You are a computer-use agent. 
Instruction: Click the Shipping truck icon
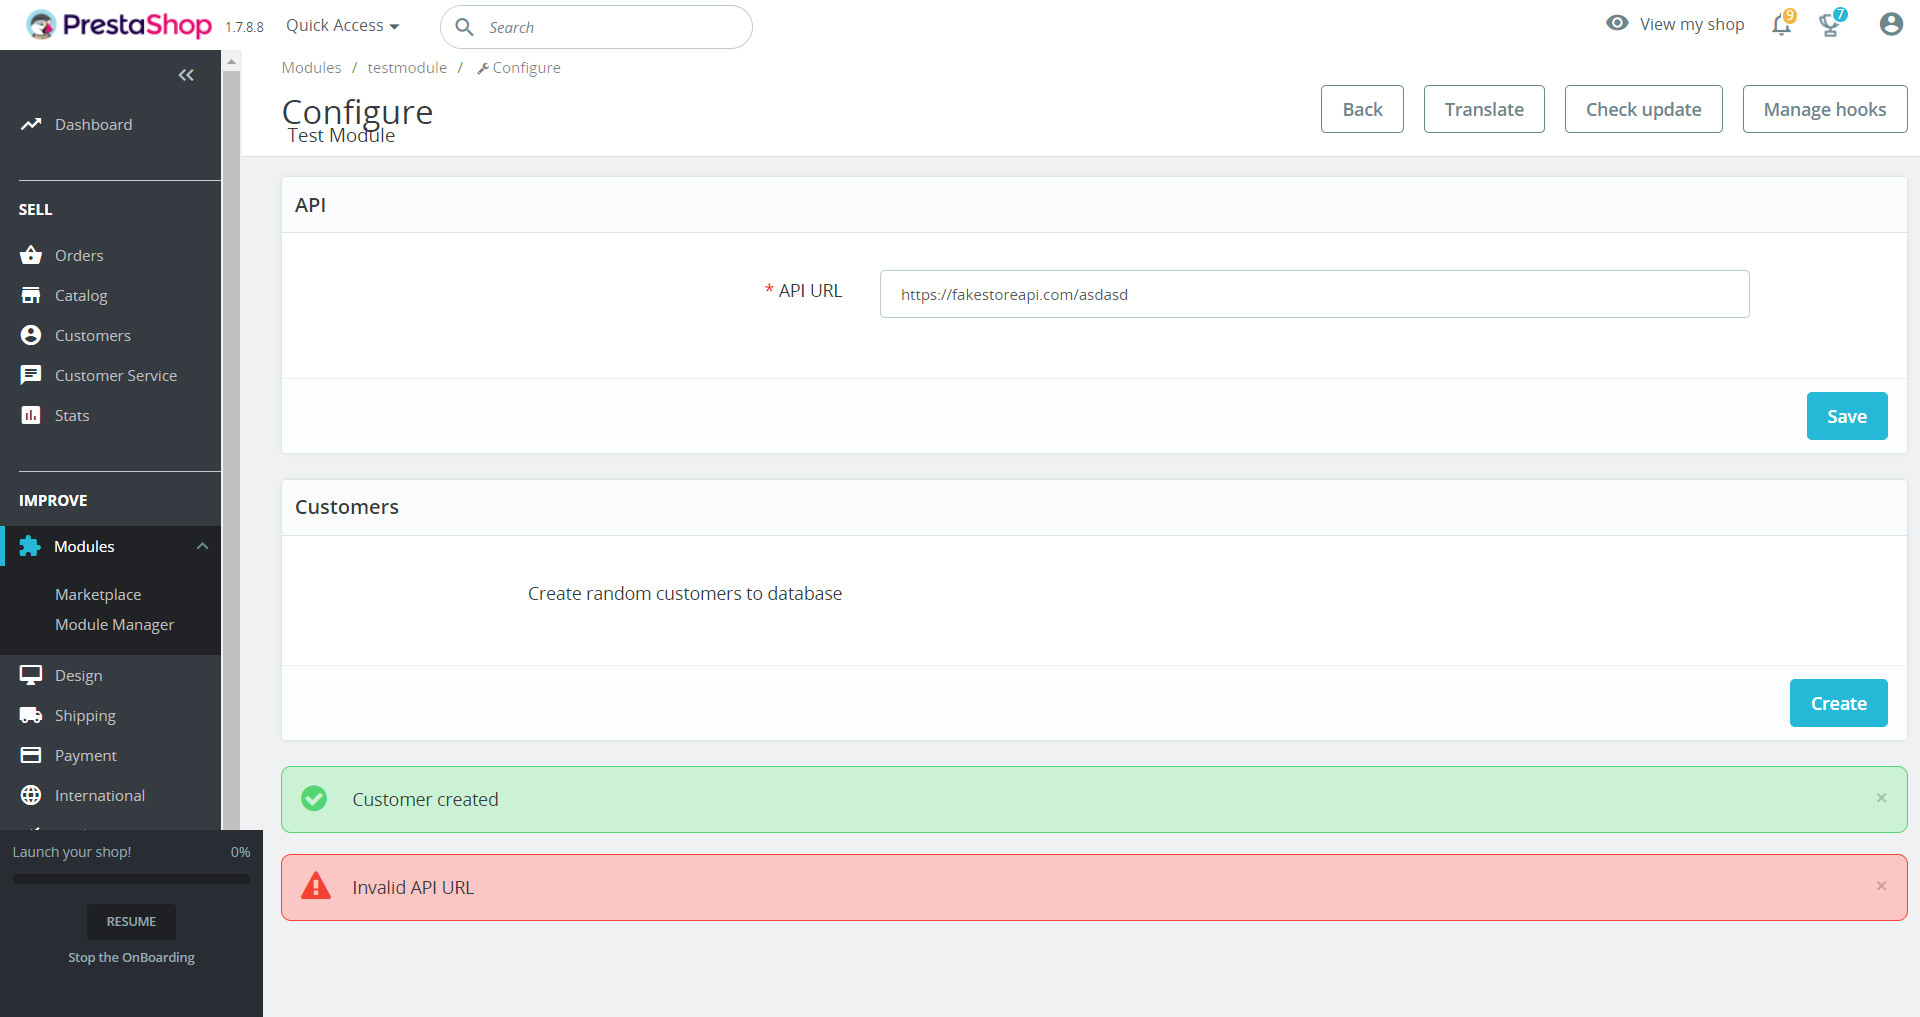31,715
